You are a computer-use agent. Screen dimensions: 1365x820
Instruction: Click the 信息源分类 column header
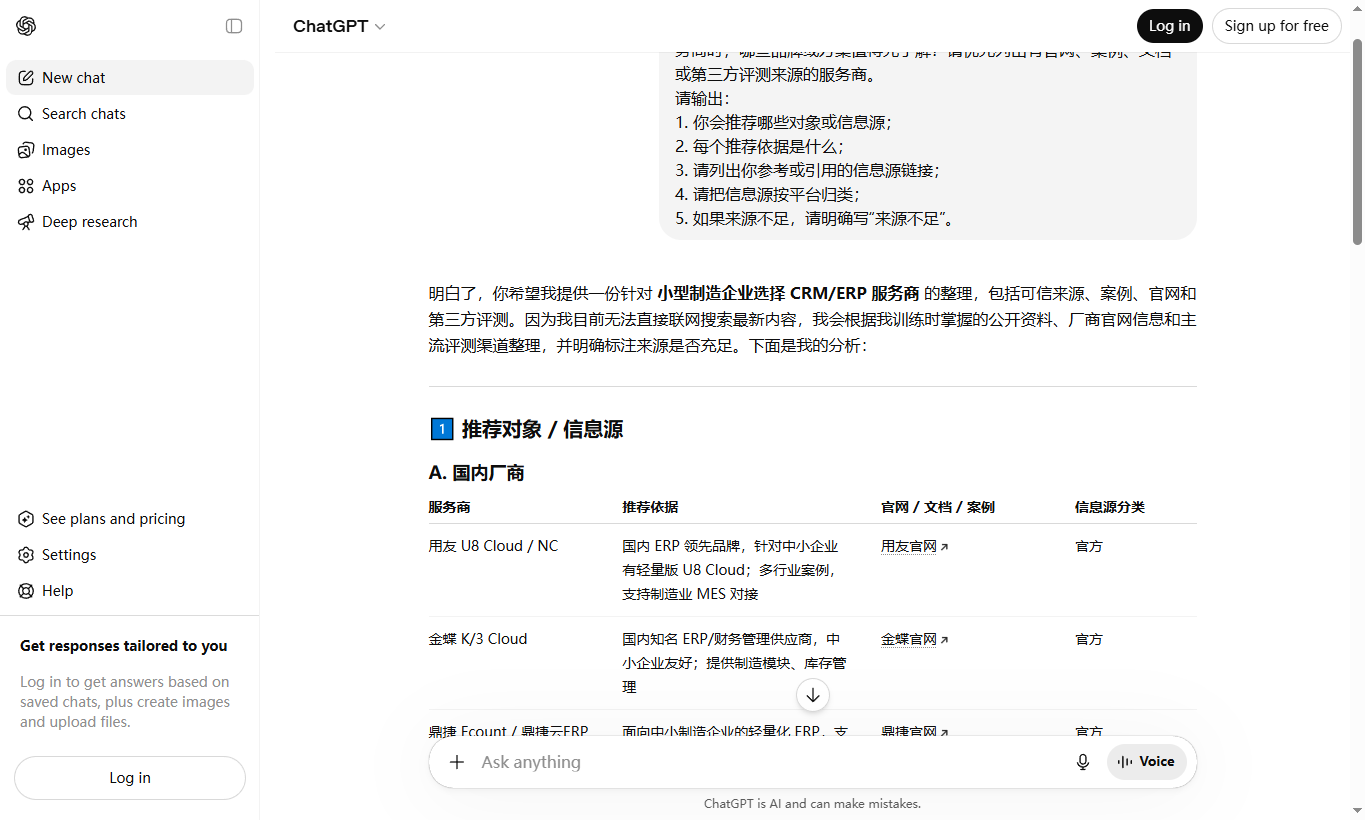(1110, 507)
